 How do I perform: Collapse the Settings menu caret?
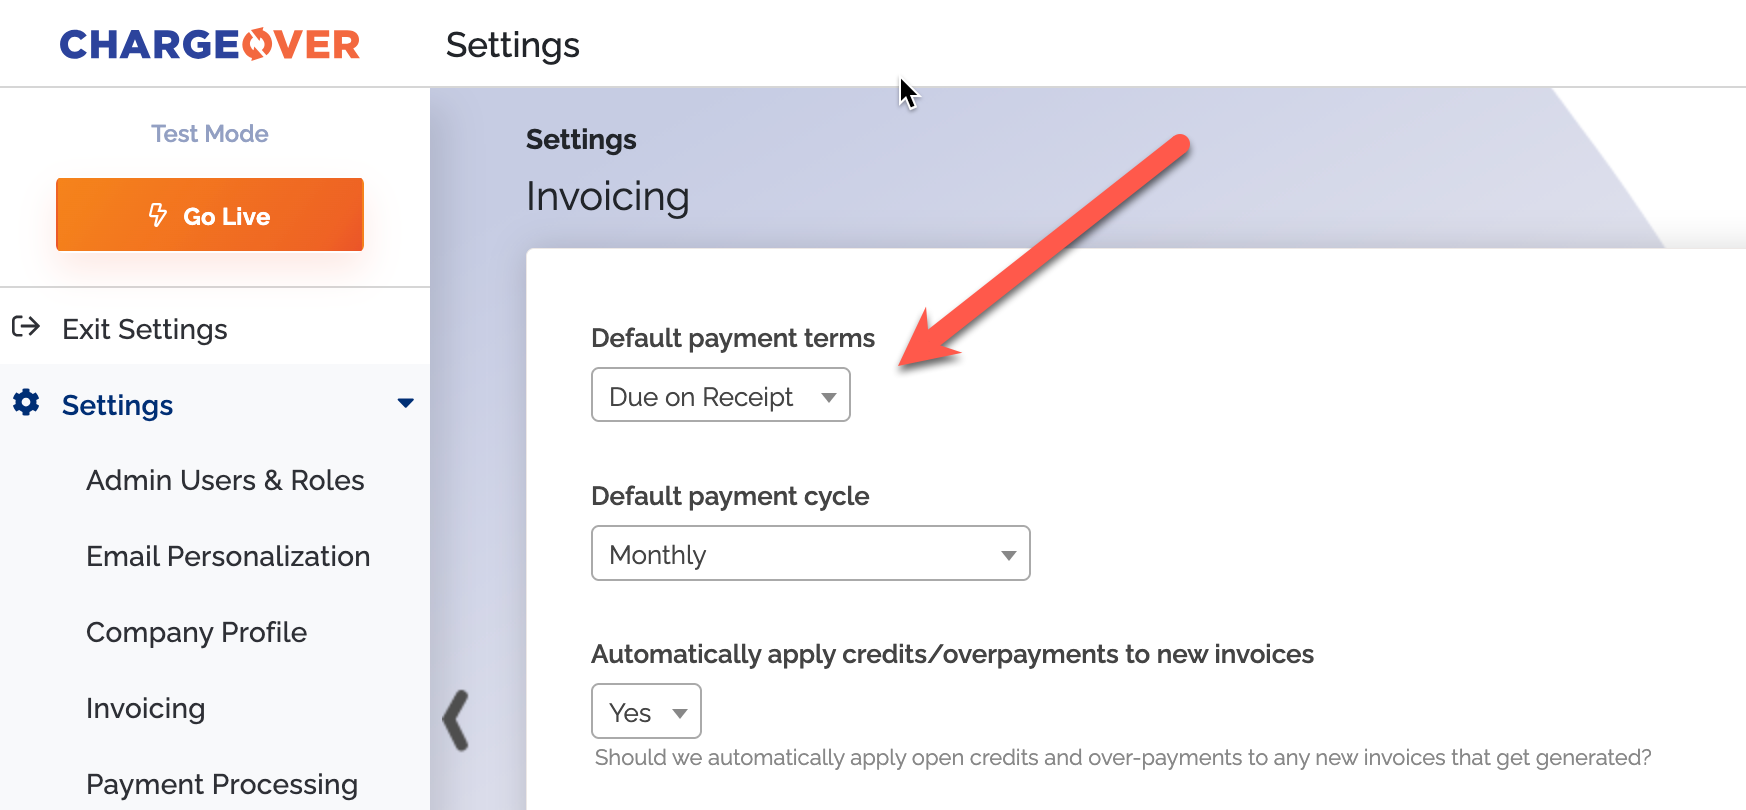(405, 404)
